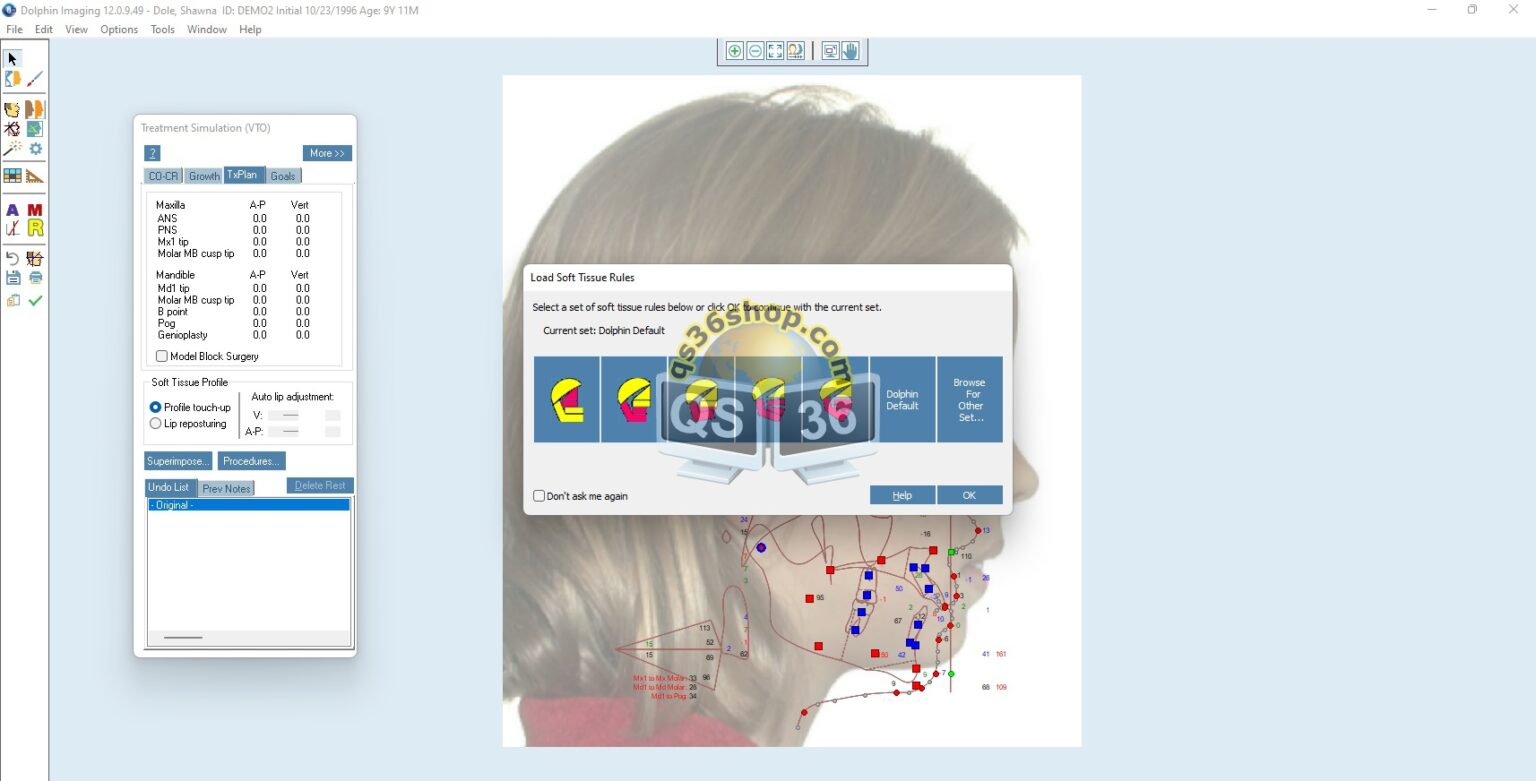Enable the Model Block Surgery checkbox

click(x=162, y=356)
